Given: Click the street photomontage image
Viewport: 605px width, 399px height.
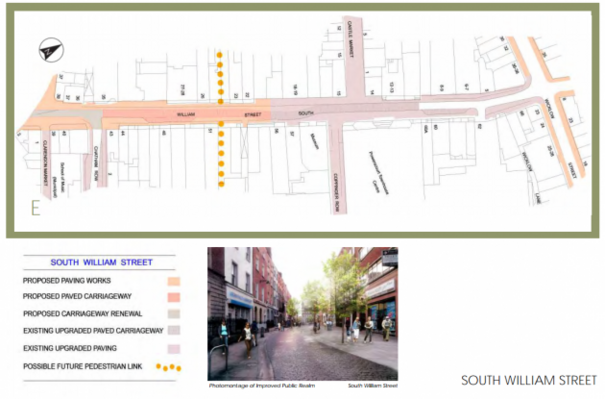Looking at the screenshot, I should click(x=302, y=314).
